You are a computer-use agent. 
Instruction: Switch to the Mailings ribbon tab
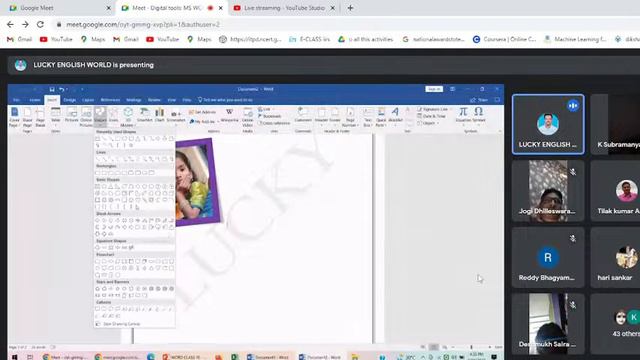[133, 100]
